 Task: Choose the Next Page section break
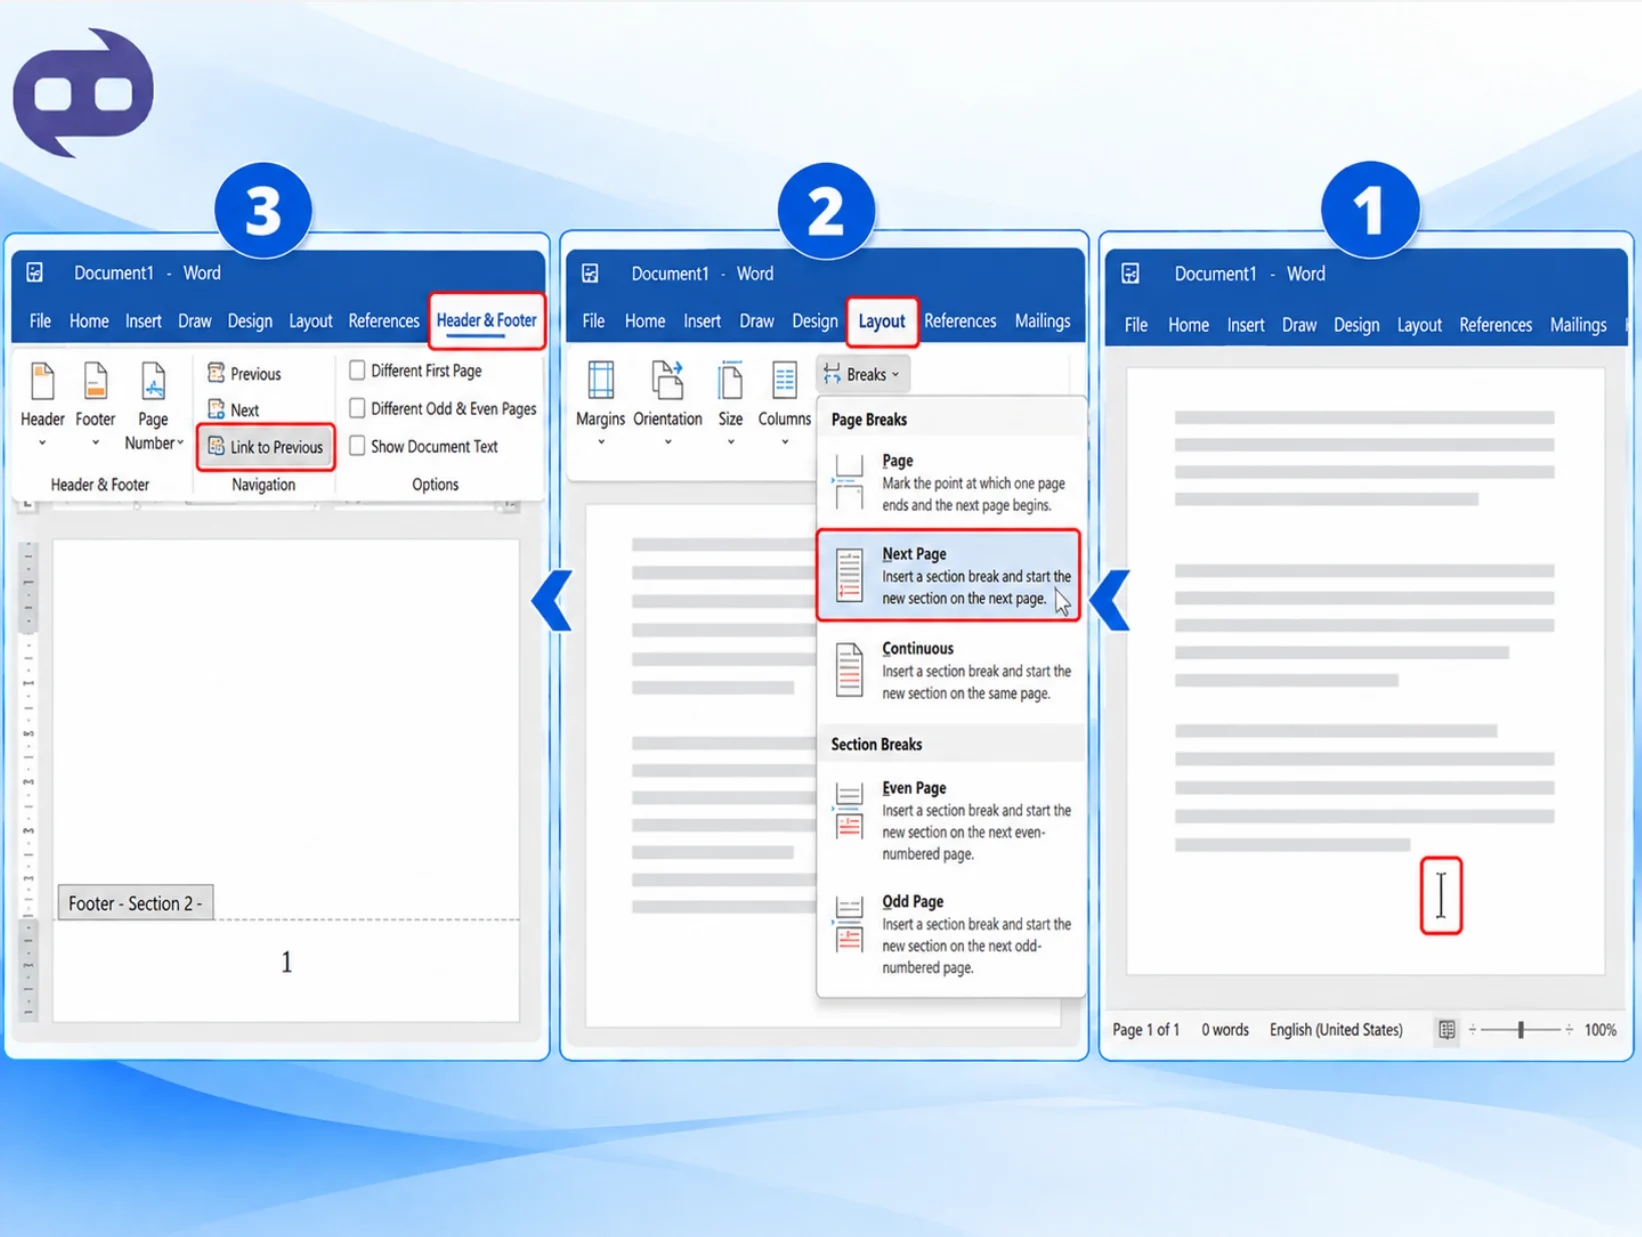949,576
